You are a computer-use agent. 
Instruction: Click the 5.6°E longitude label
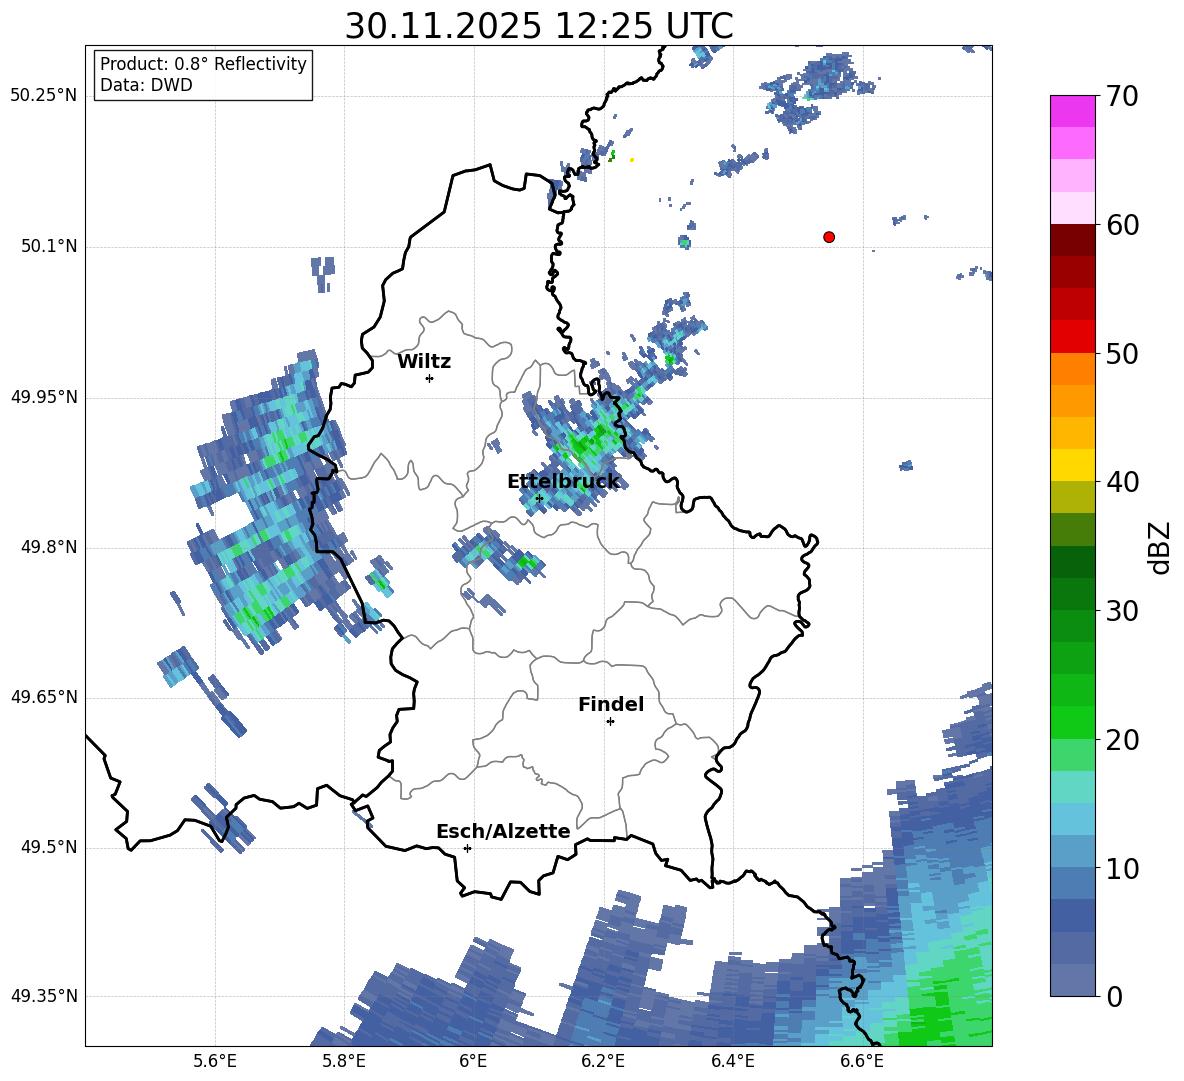215,1062
